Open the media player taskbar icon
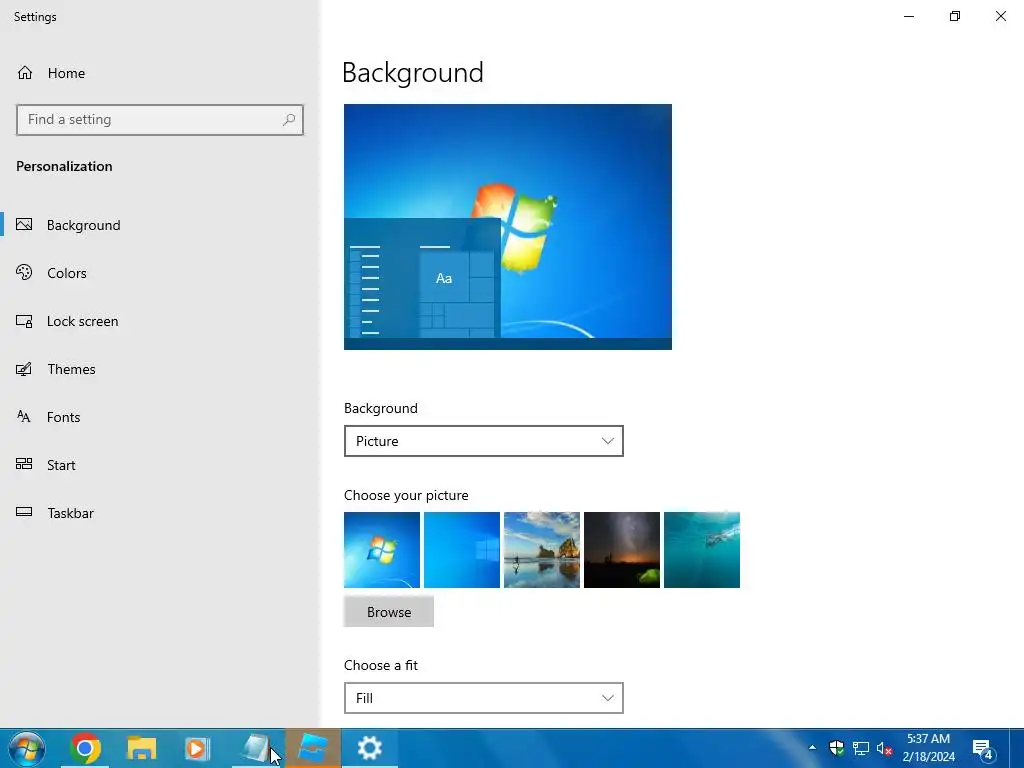The height and width of the screenshot is (768, 1024). (x=197, y=748)
